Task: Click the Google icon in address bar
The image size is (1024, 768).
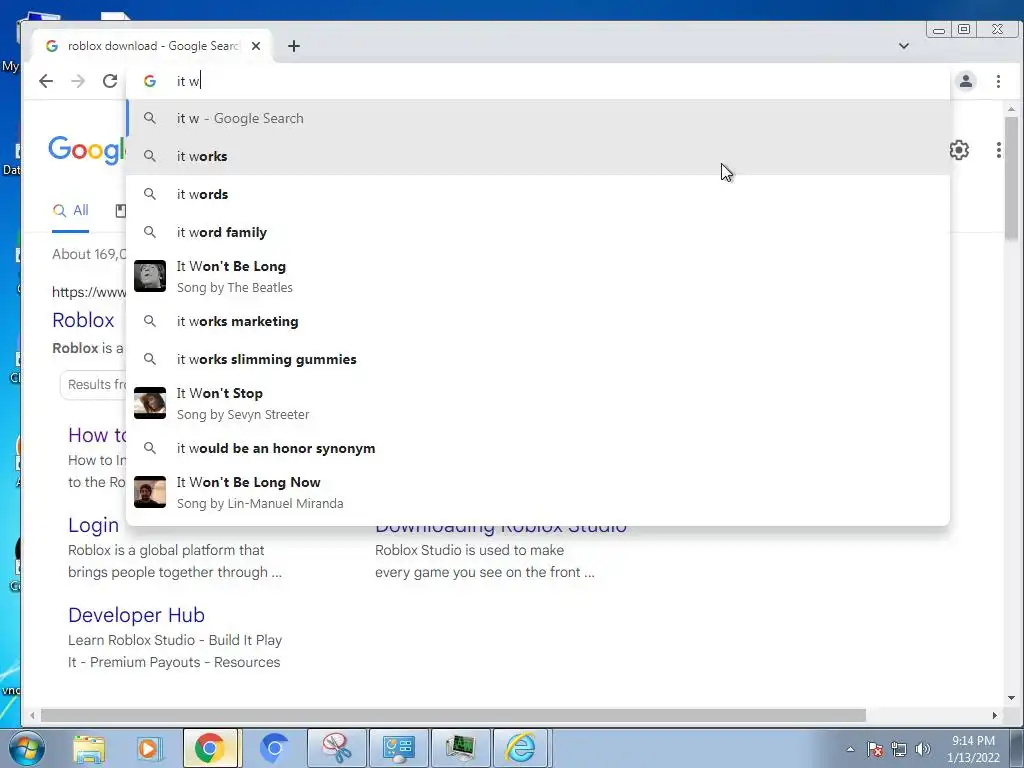Action: [150, 81]
